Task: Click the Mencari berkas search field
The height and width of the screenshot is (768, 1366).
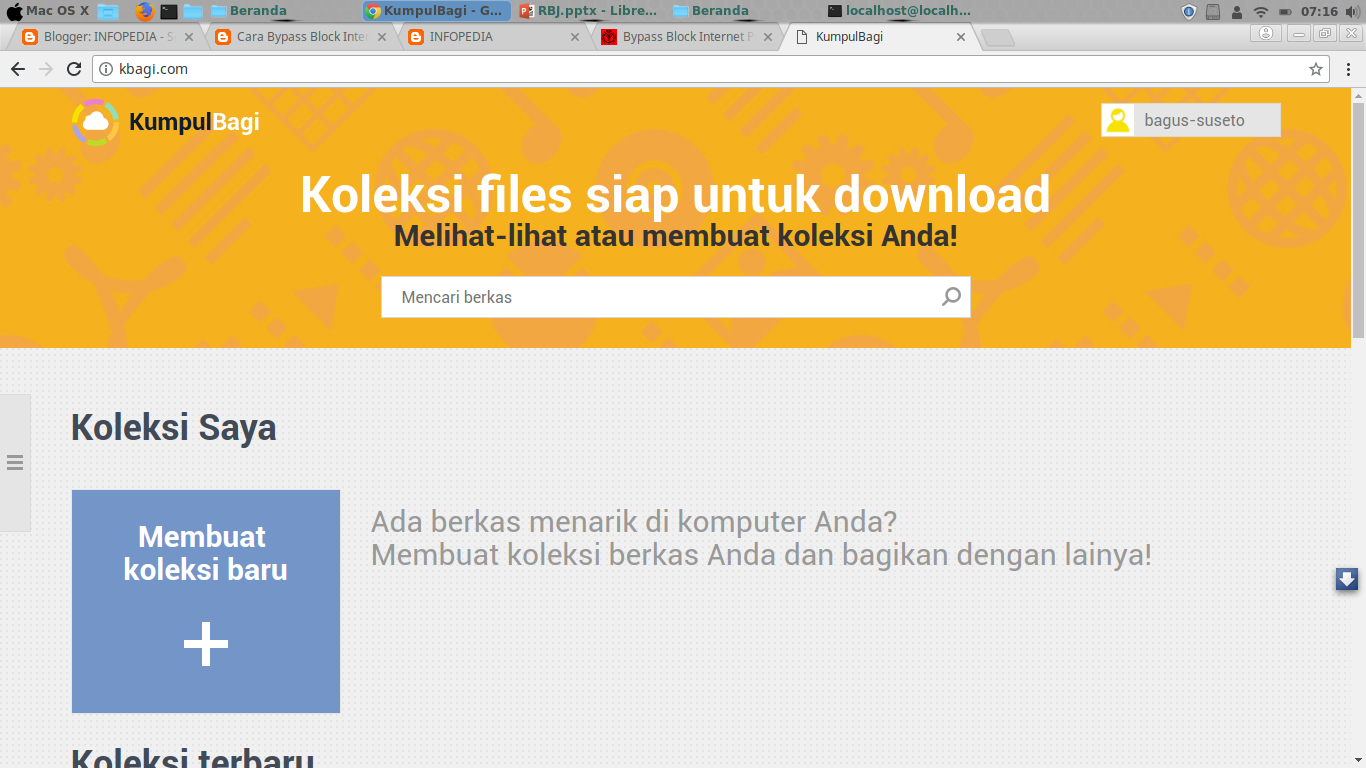Action: (676, 297)
